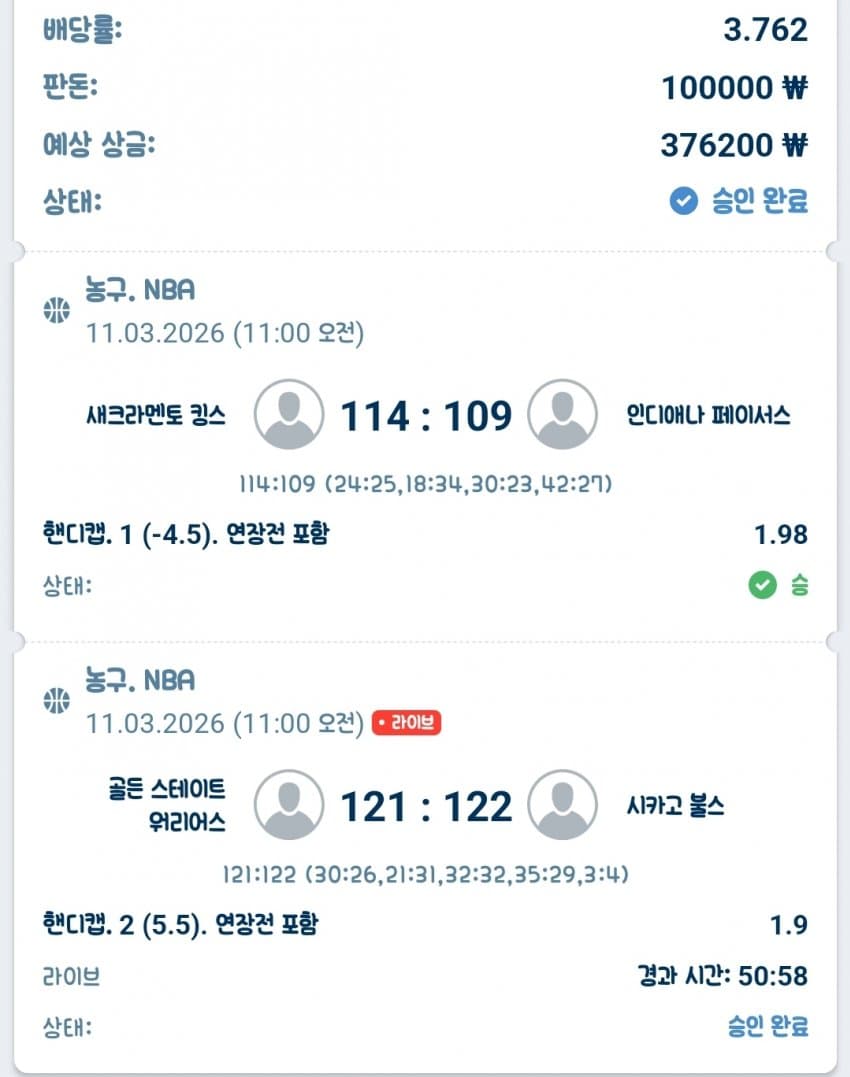Click the 1.9 handicap odds value

(788, 925)
